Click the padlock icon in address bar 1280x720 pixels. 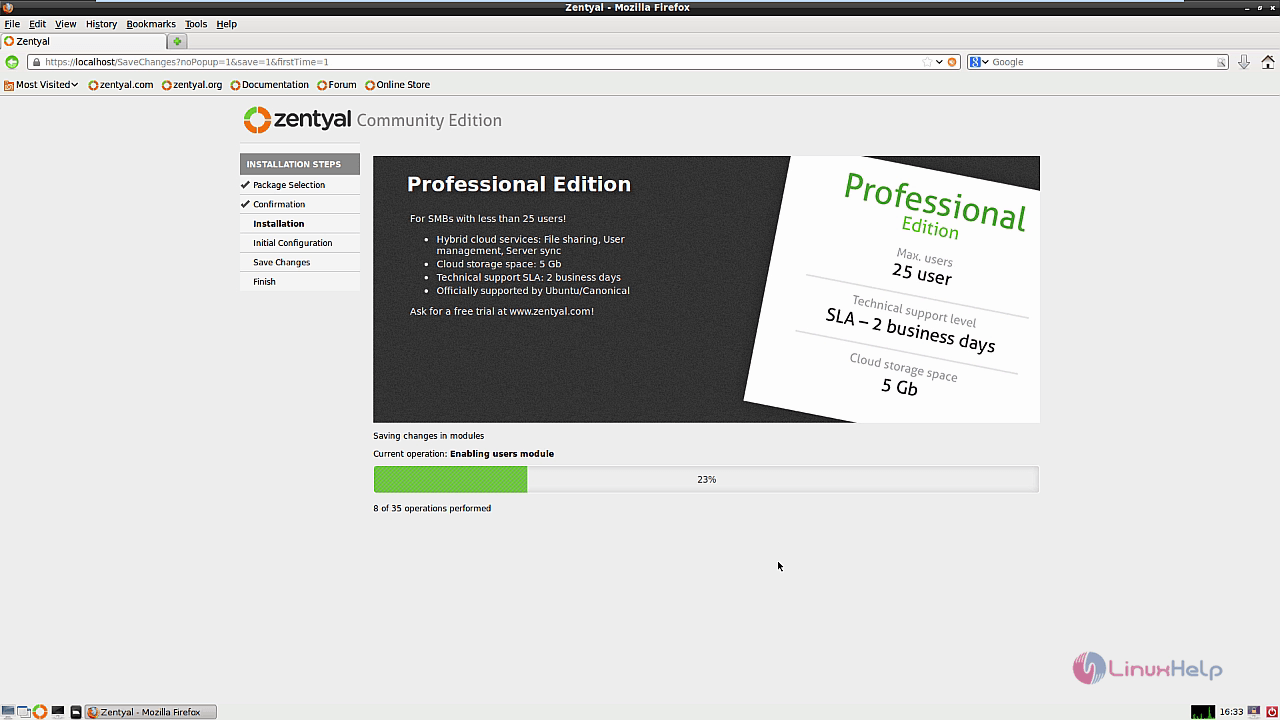[36, 62]
